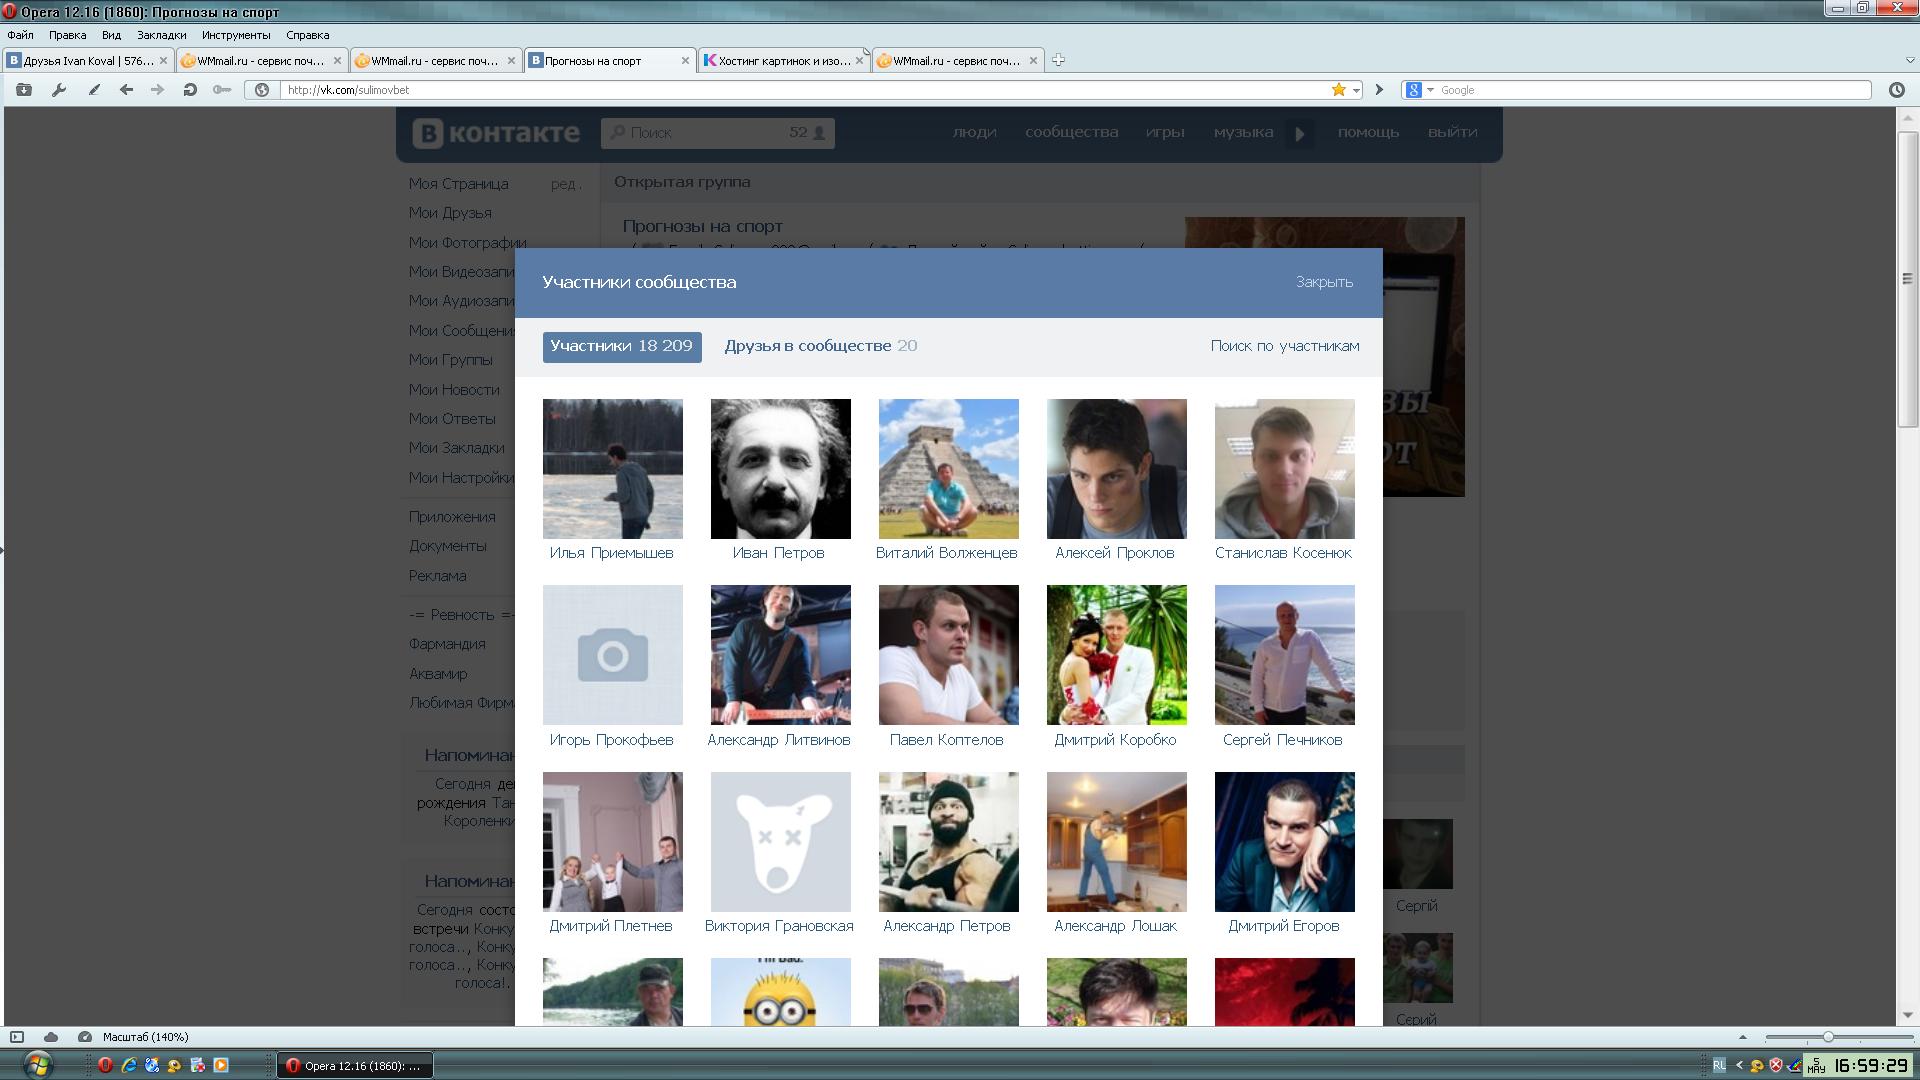Click the ВКонтакте logo
1920x1080 pixels.
pos(497,133)
